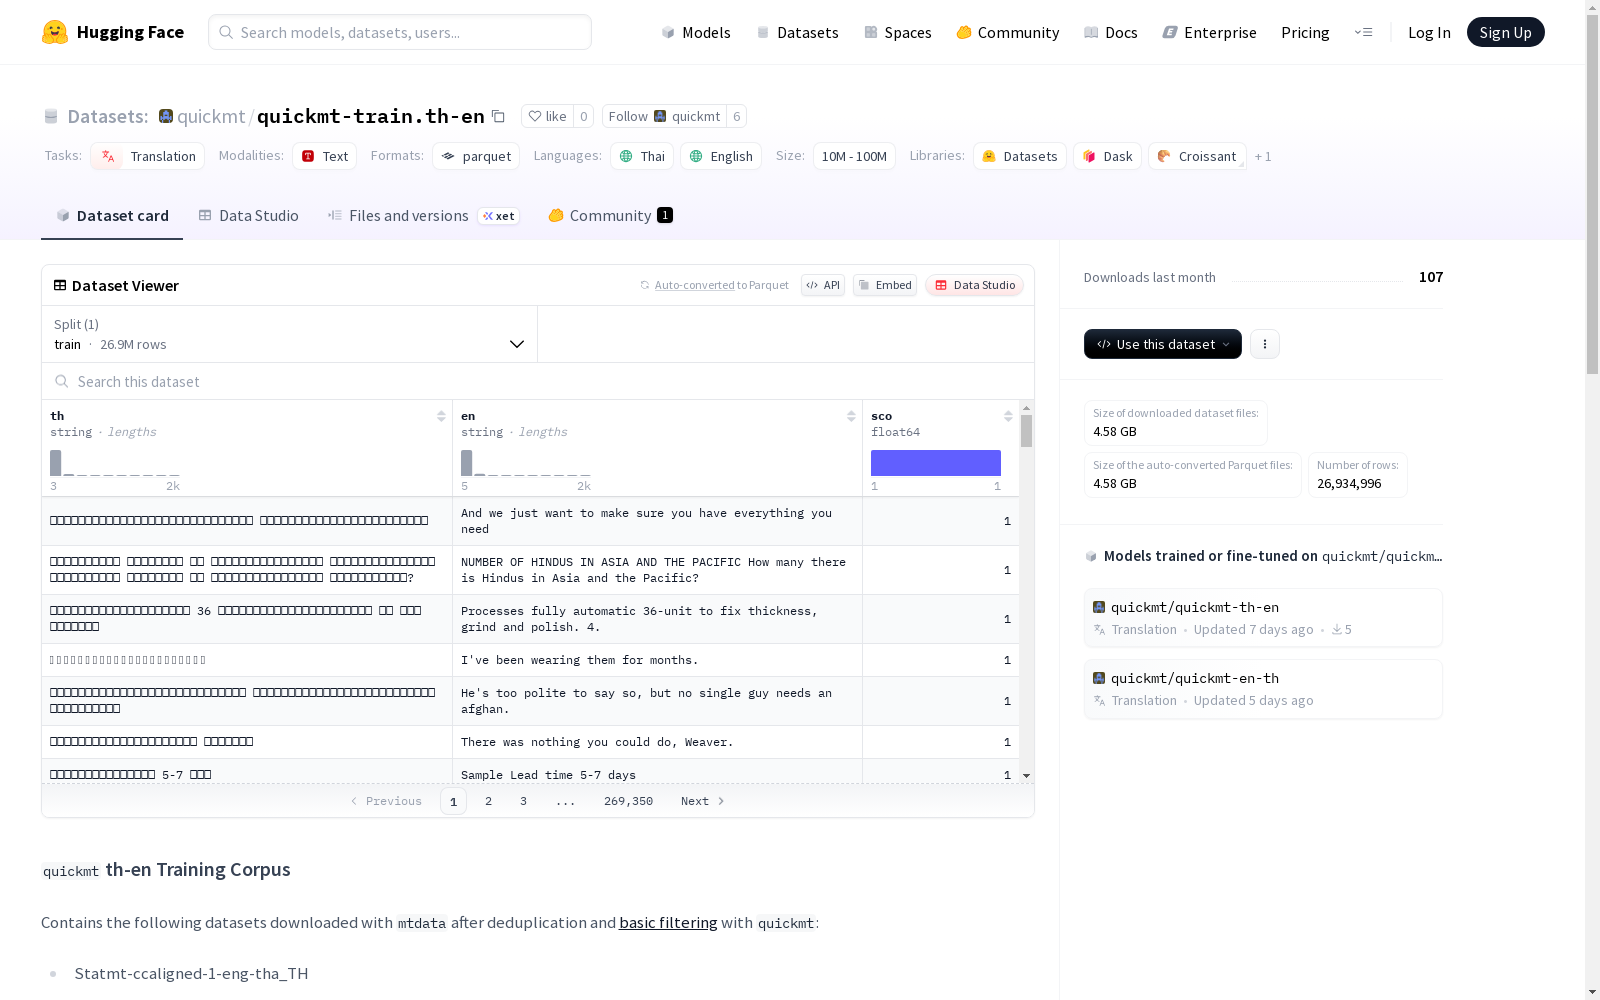Click the sco column blue histogram bar
This screenshot has width=1600, height=1000.
point(936,463)
